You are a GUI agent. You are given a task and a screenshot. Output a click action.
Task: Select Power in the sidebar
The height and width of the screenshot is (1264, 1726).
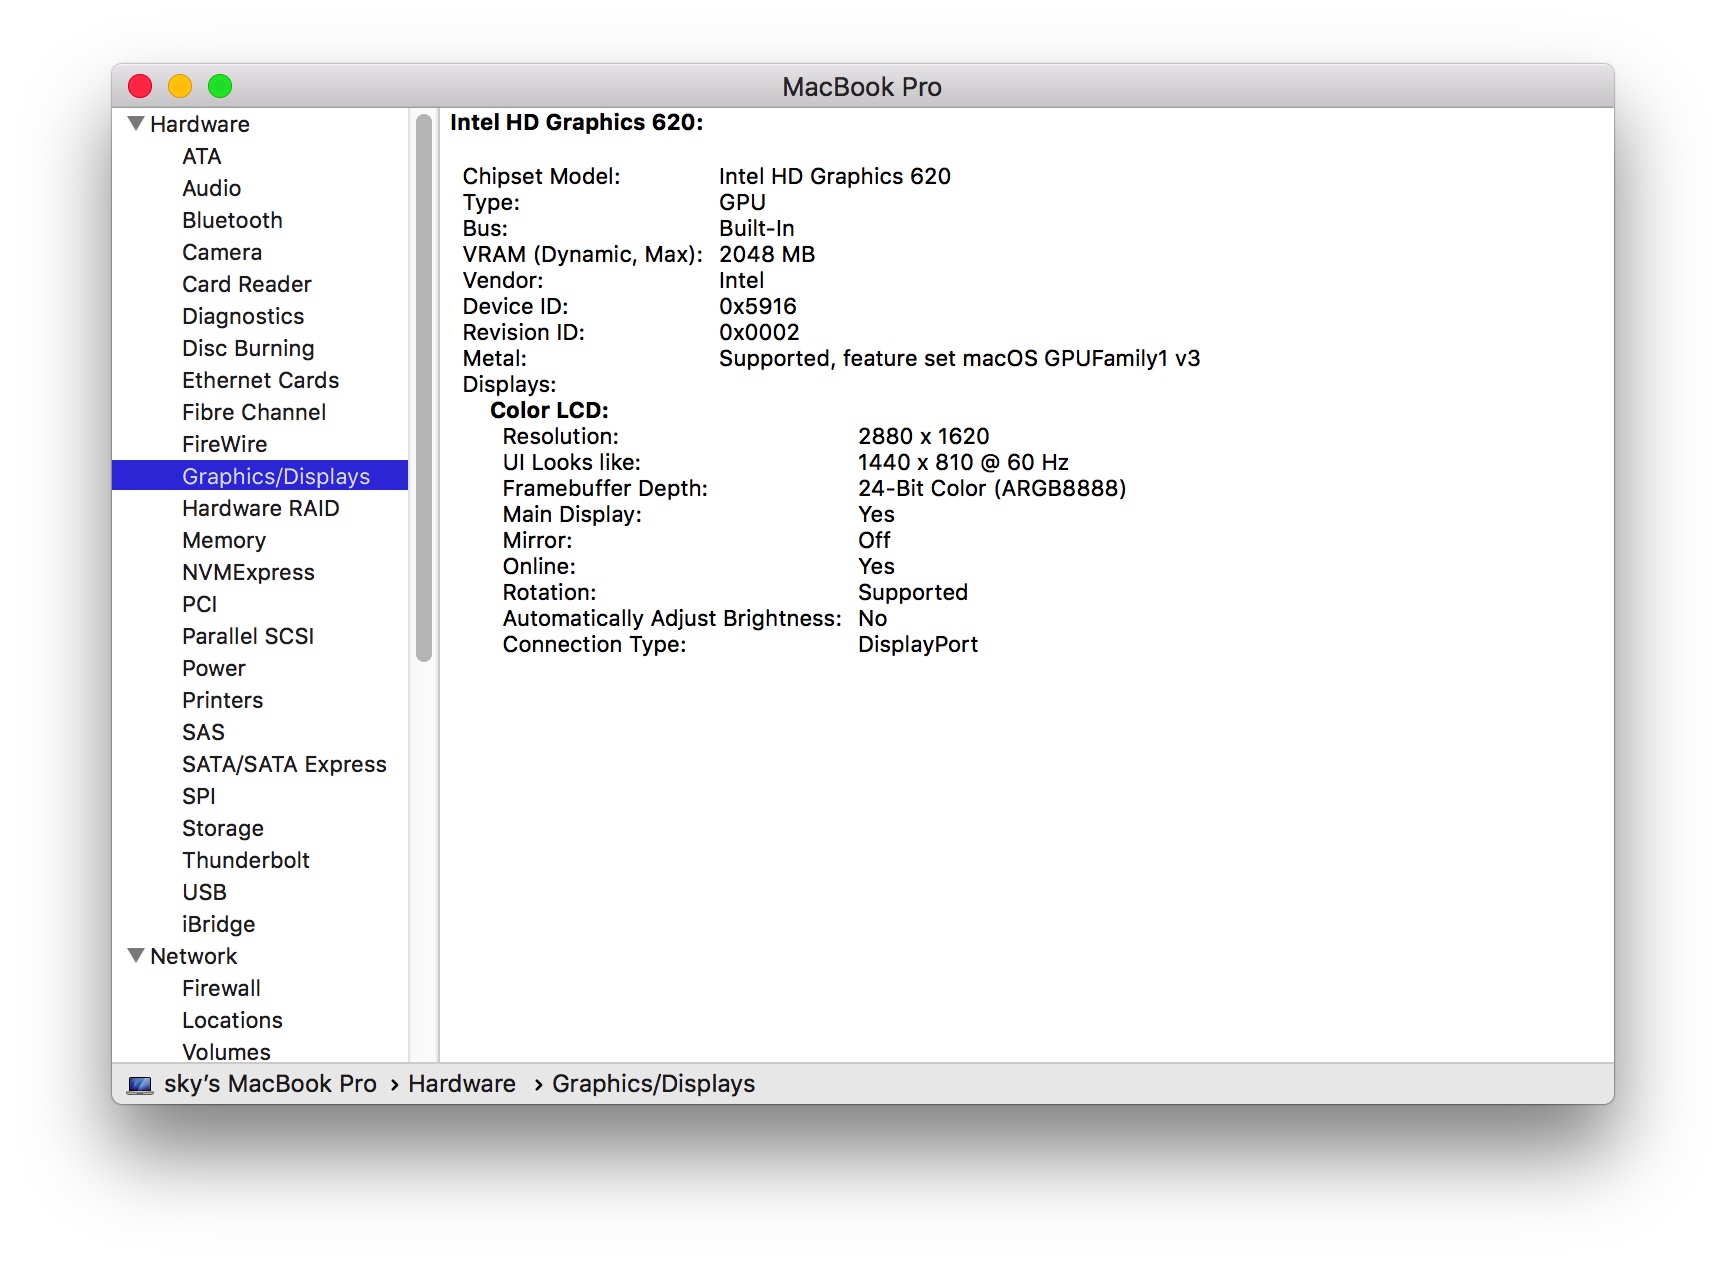(x=213, y=668)
